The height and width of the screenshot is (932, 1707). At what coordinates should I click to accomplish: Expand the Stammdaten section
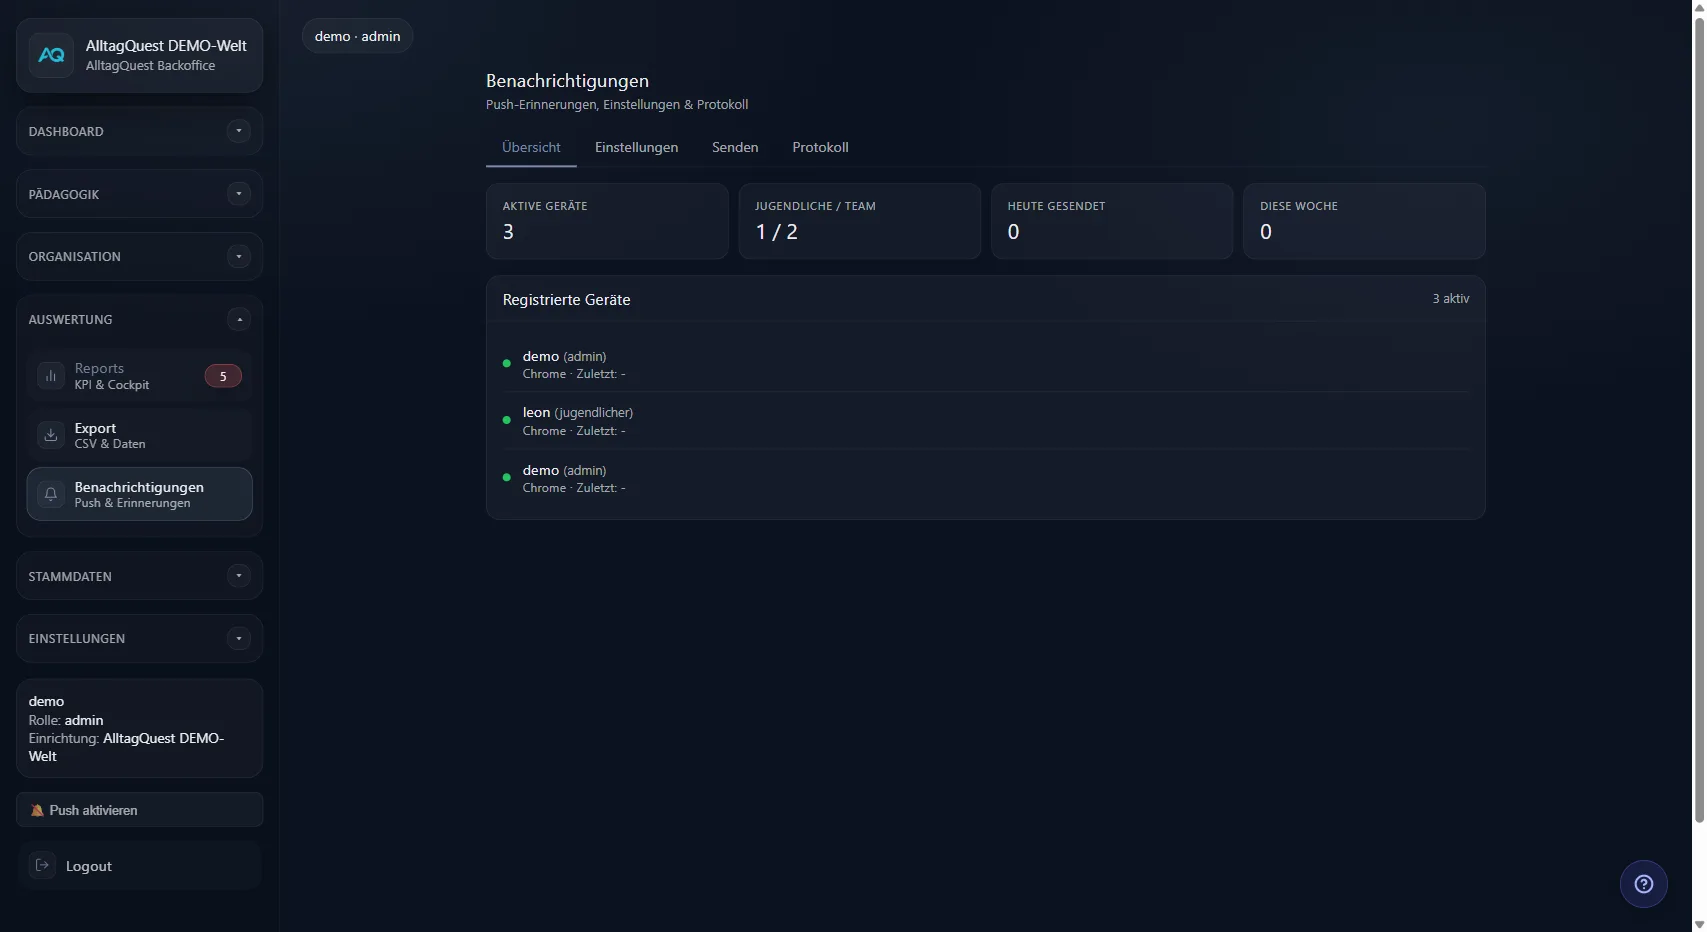[x=238, y=576]
